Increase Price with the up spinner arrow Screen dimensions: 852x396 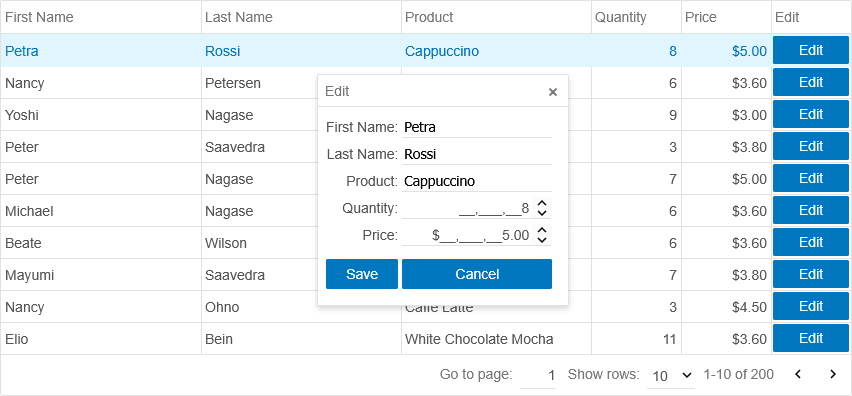tap(542, 230)
